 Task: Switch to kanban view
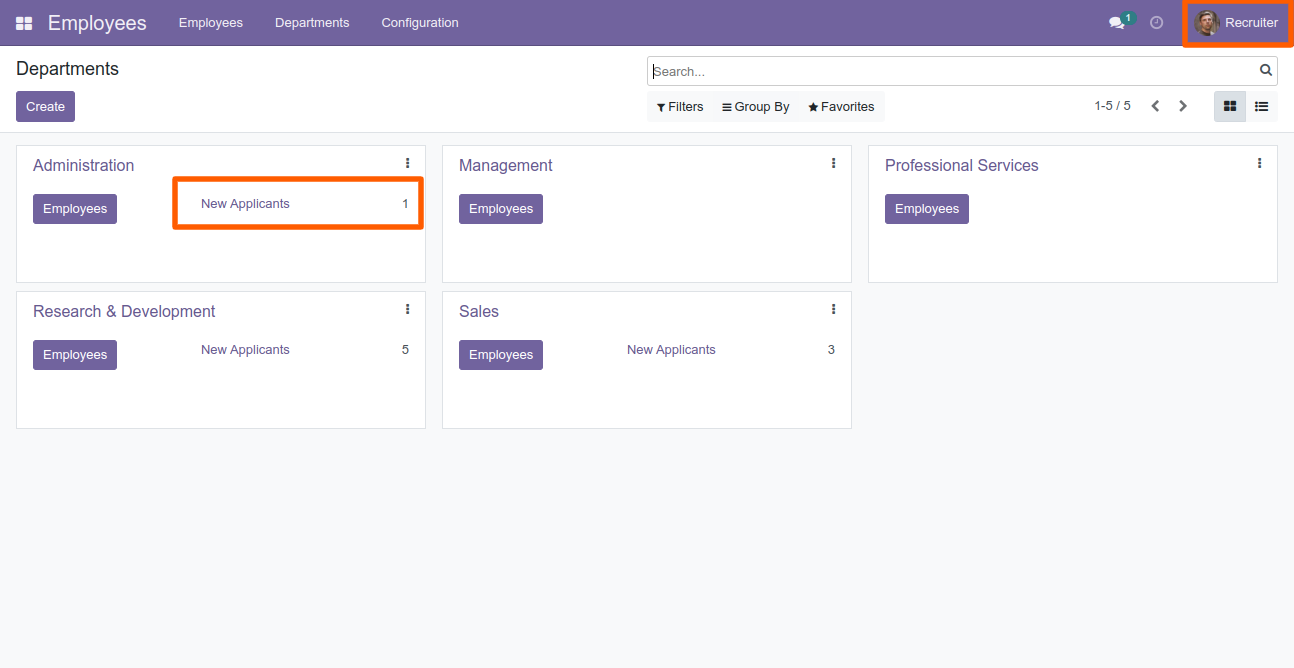[x=1230, y=106]
